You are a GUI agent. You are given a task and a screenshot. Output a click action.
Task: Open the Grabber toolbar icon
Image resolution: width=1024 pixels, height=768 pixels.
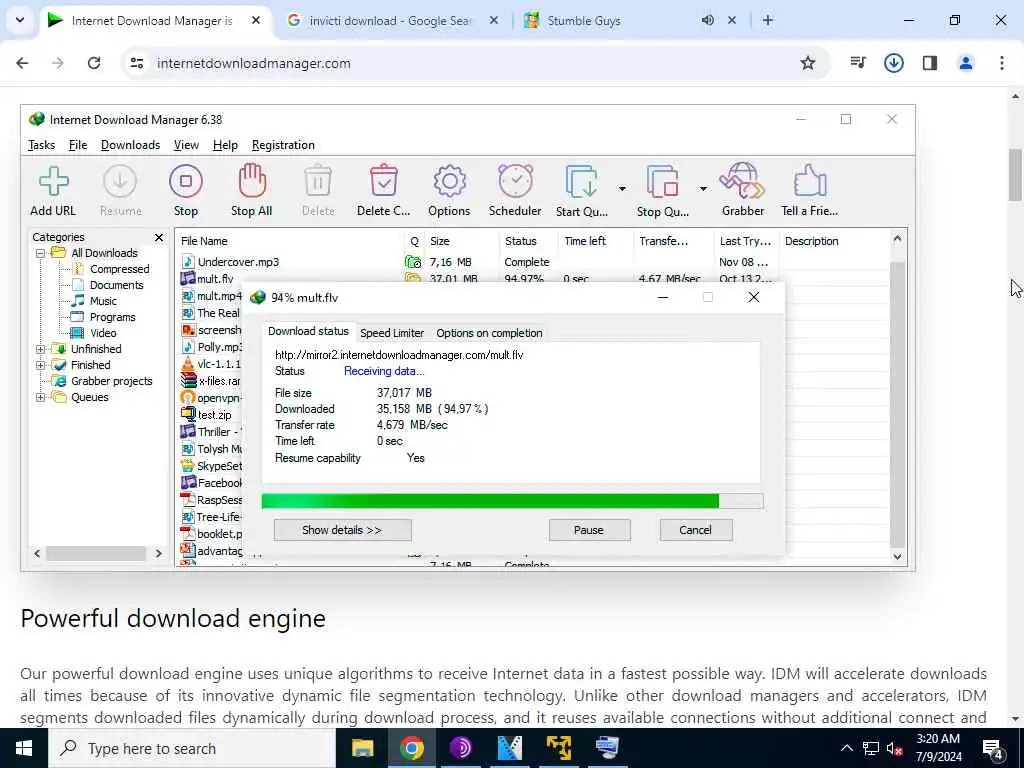coord(743,182)
